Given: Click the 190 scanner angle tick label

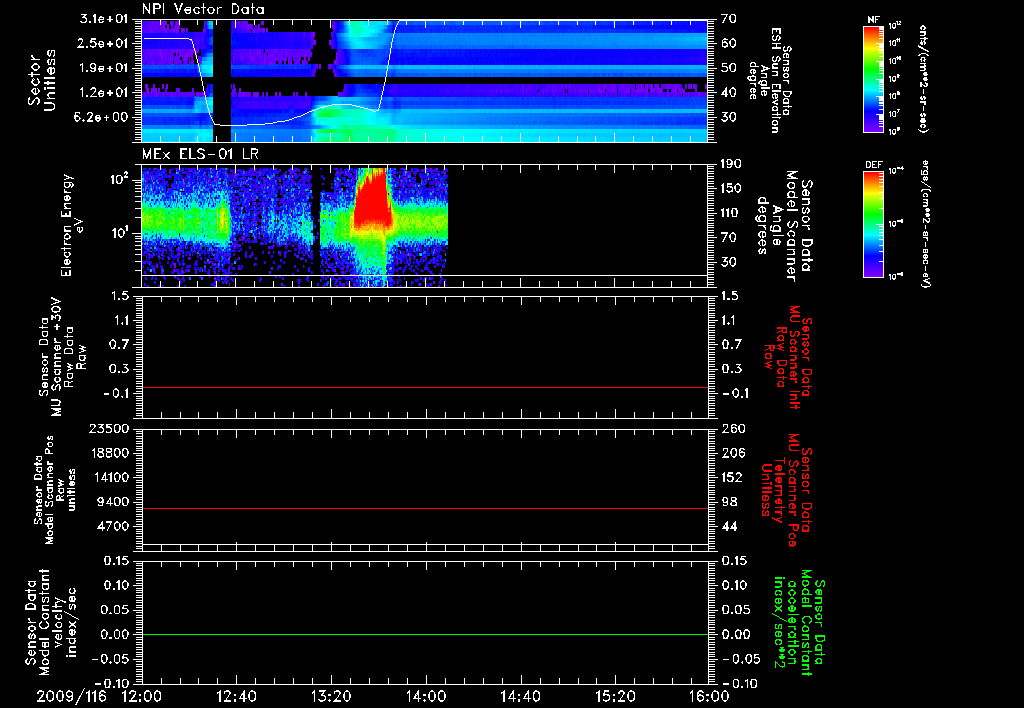Looking at the screenshot, I should point(731,164).
